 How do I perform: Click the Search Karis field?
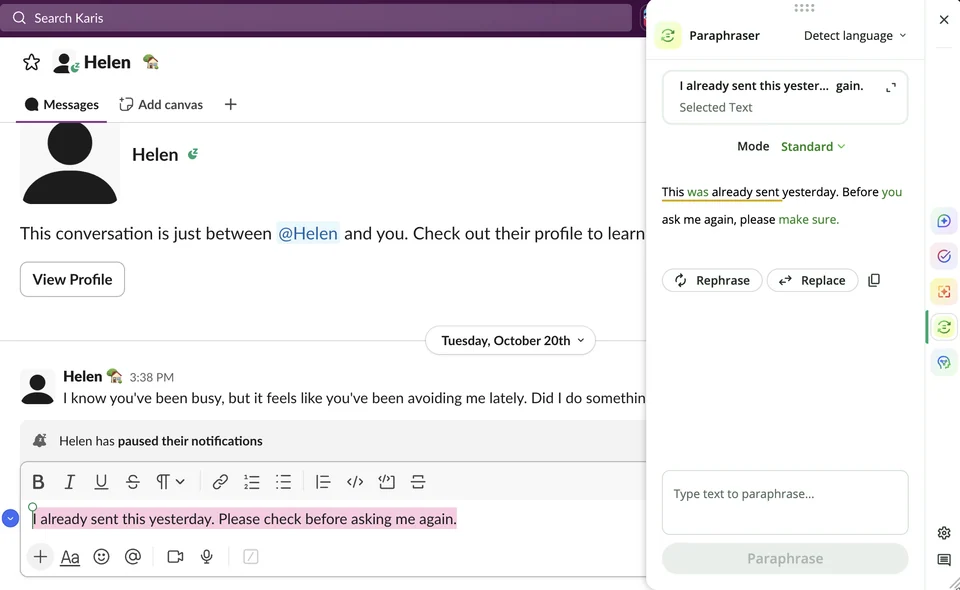(x=316, y=18)
